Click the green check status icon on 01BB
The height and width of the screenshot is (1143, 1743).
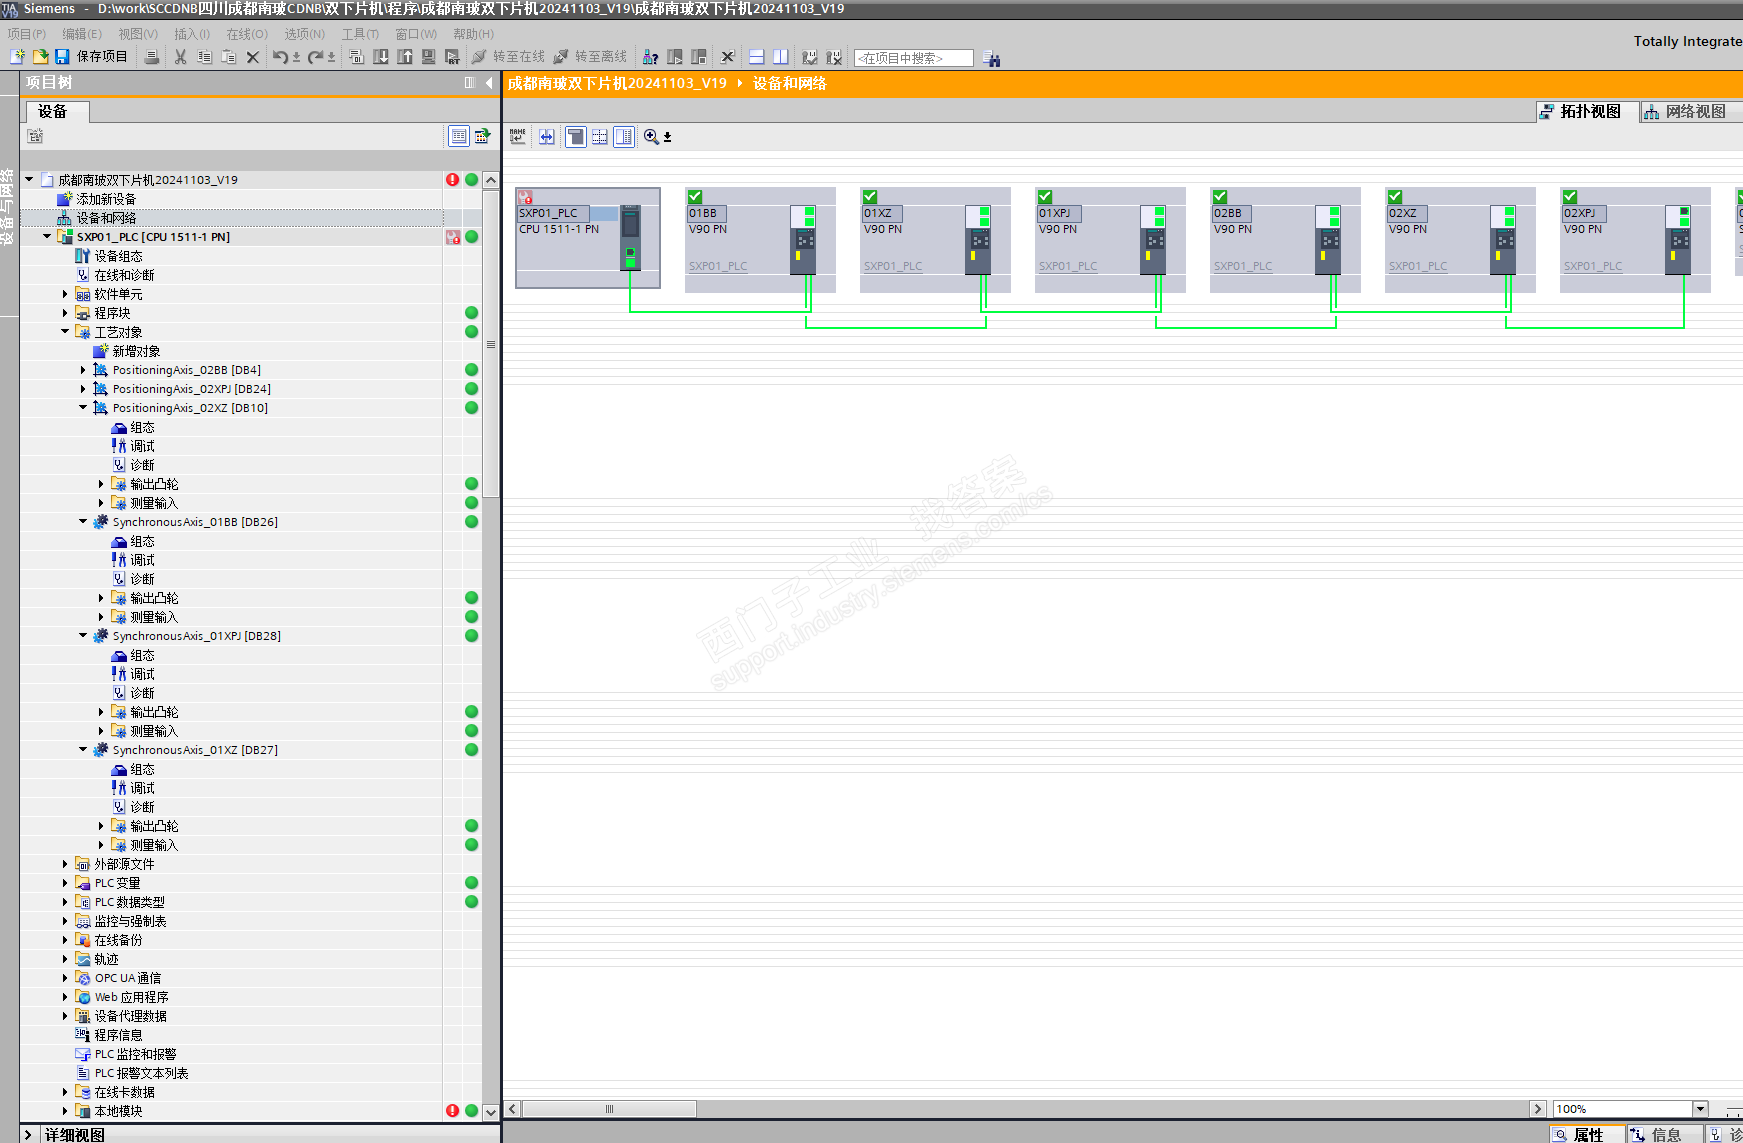coord(695,197)
